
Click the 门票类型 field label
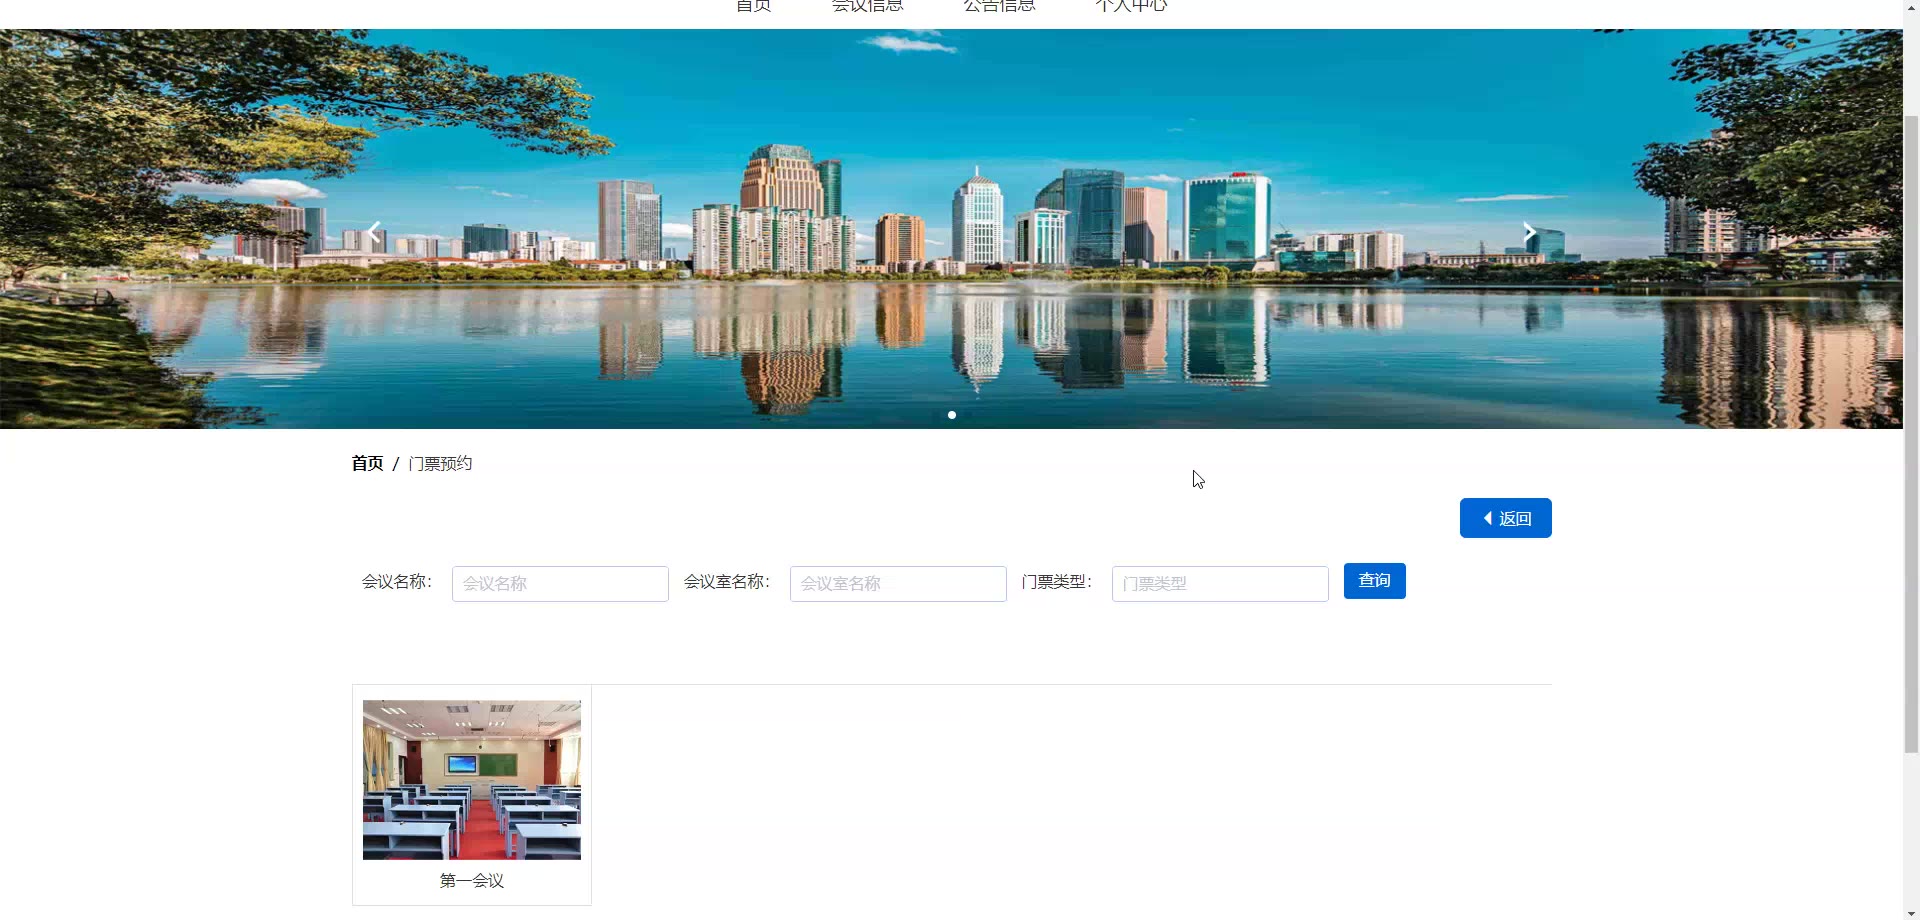click(x=1057, y=582)
